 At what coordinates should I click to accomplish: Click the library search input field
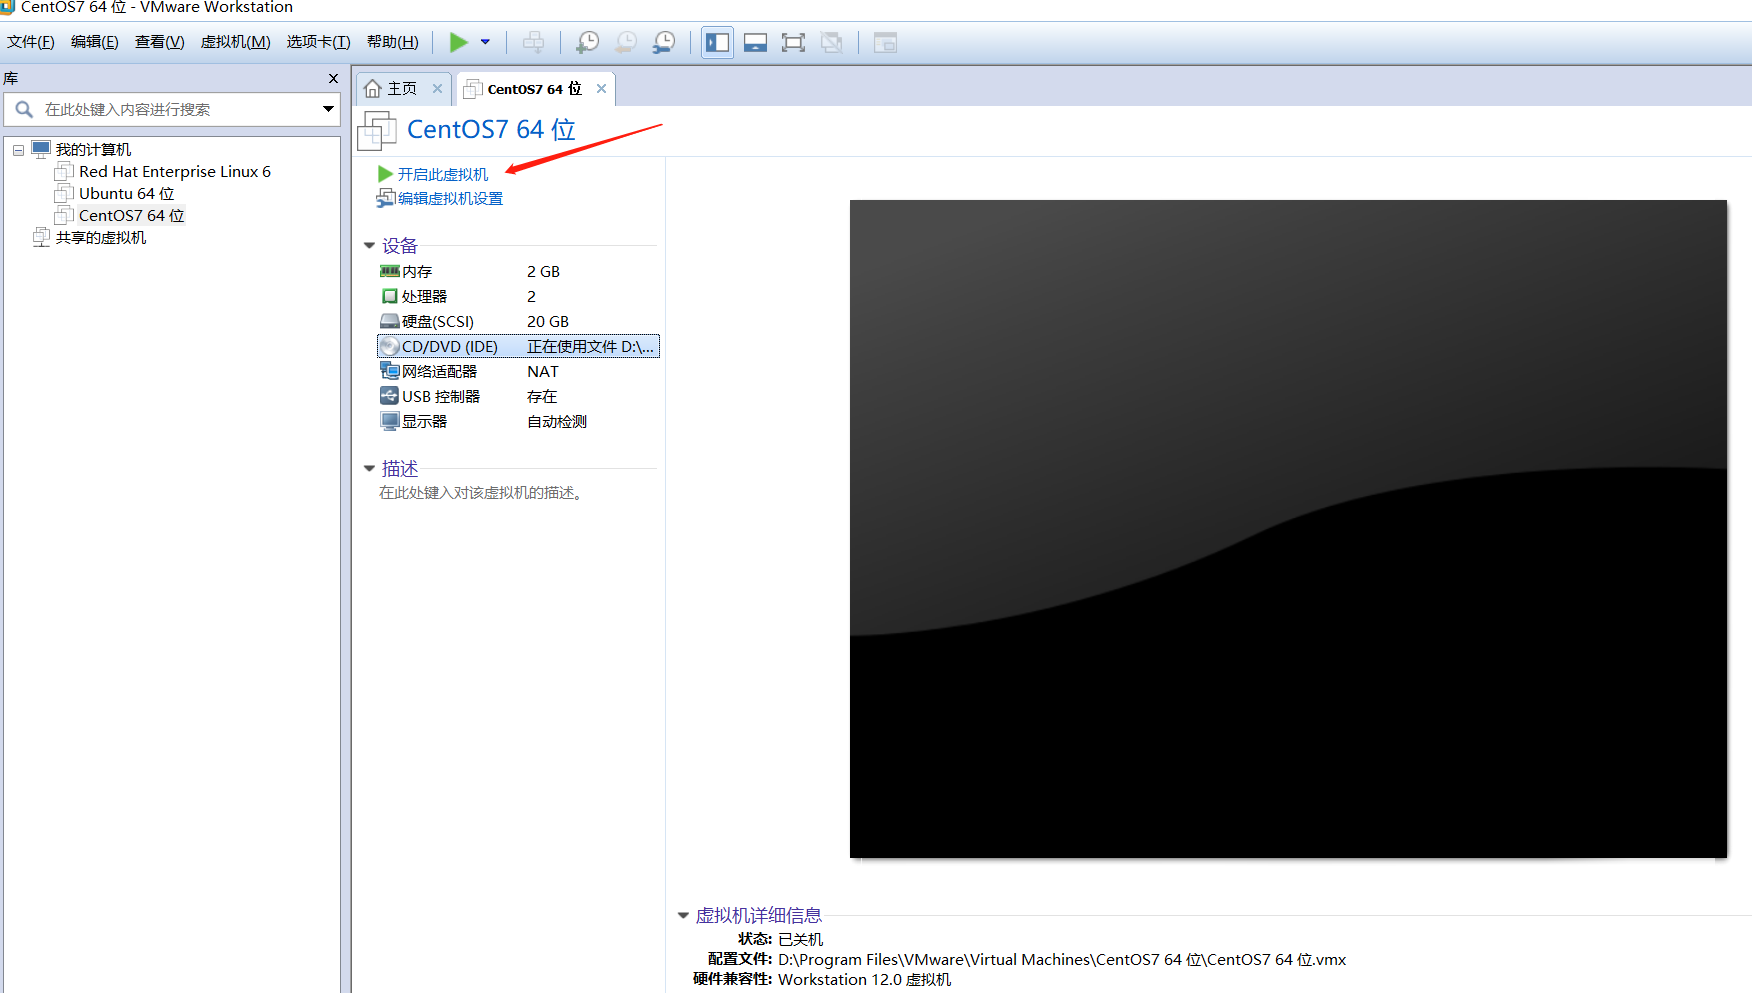click(172, 109)
